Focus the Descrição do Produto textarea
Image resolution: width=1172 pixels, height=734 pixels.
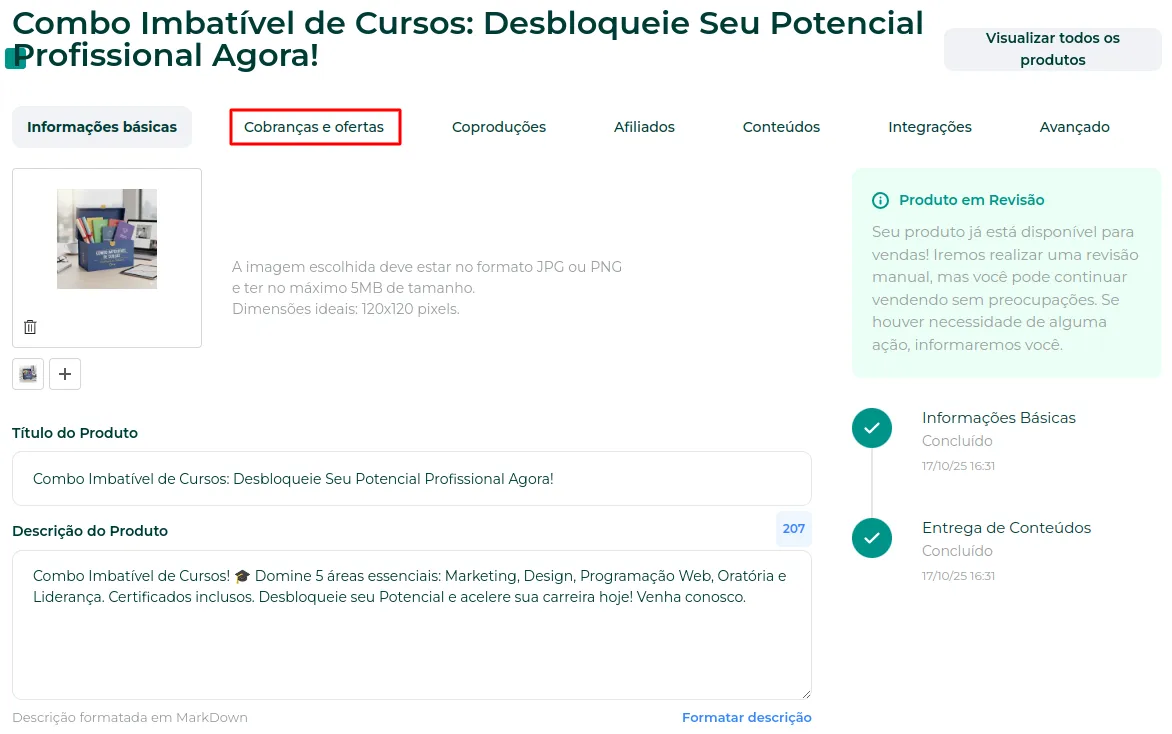(x=412, y=626)
